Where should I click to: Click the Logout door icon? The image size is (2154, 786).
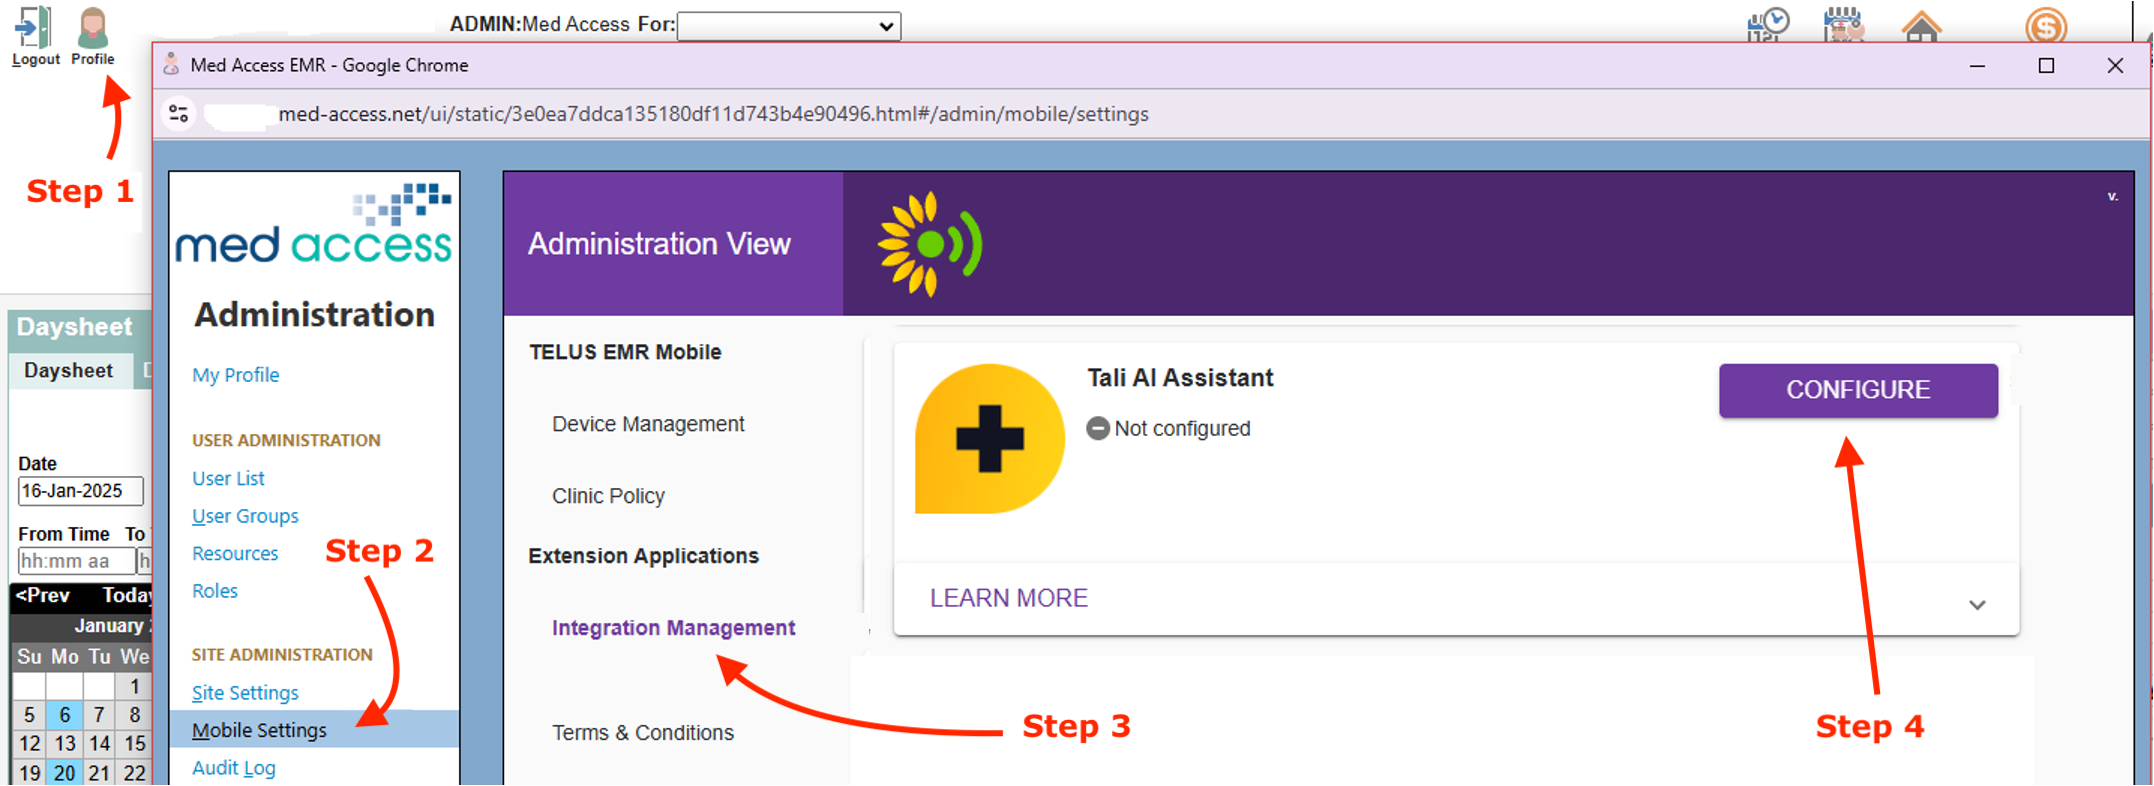(x=34, y=28)
